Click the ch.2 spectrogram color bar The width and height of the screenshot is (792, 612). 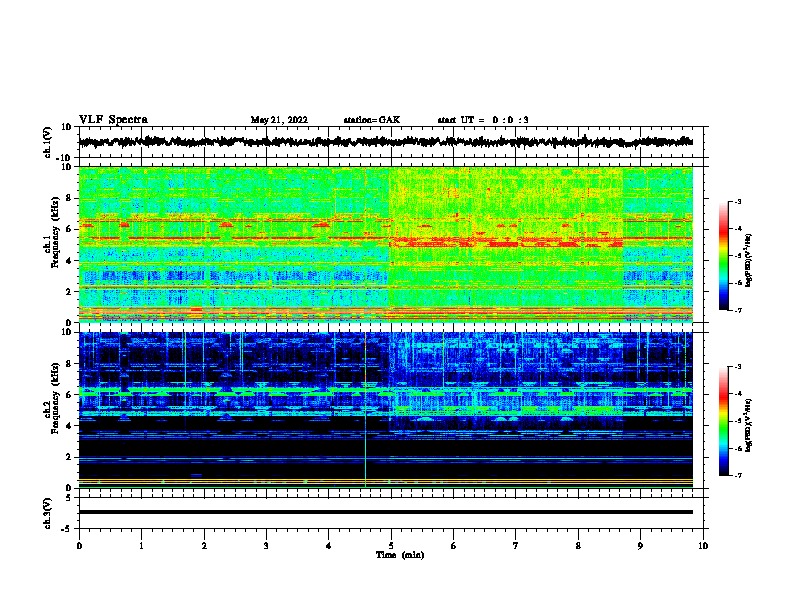click(x=723, y=421)
